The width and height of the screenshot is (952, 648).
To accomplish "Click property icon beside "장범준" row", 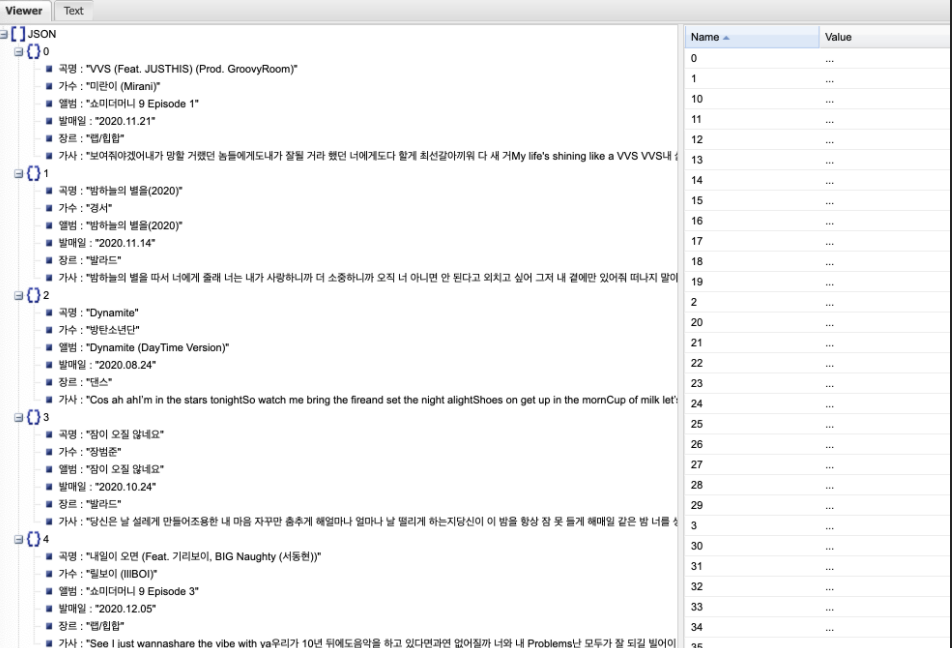I will click(49, 452).
